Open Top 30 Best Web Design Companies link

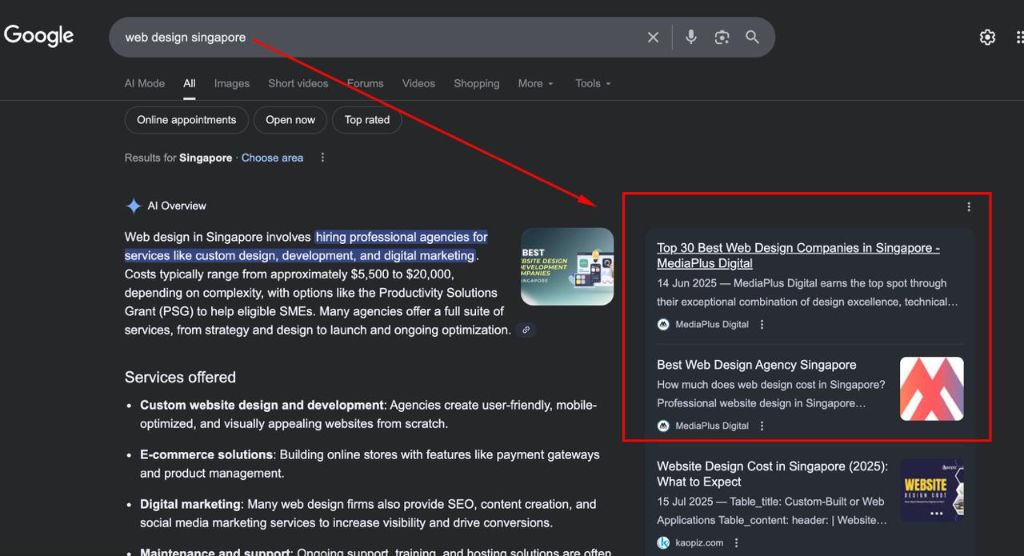798,255
